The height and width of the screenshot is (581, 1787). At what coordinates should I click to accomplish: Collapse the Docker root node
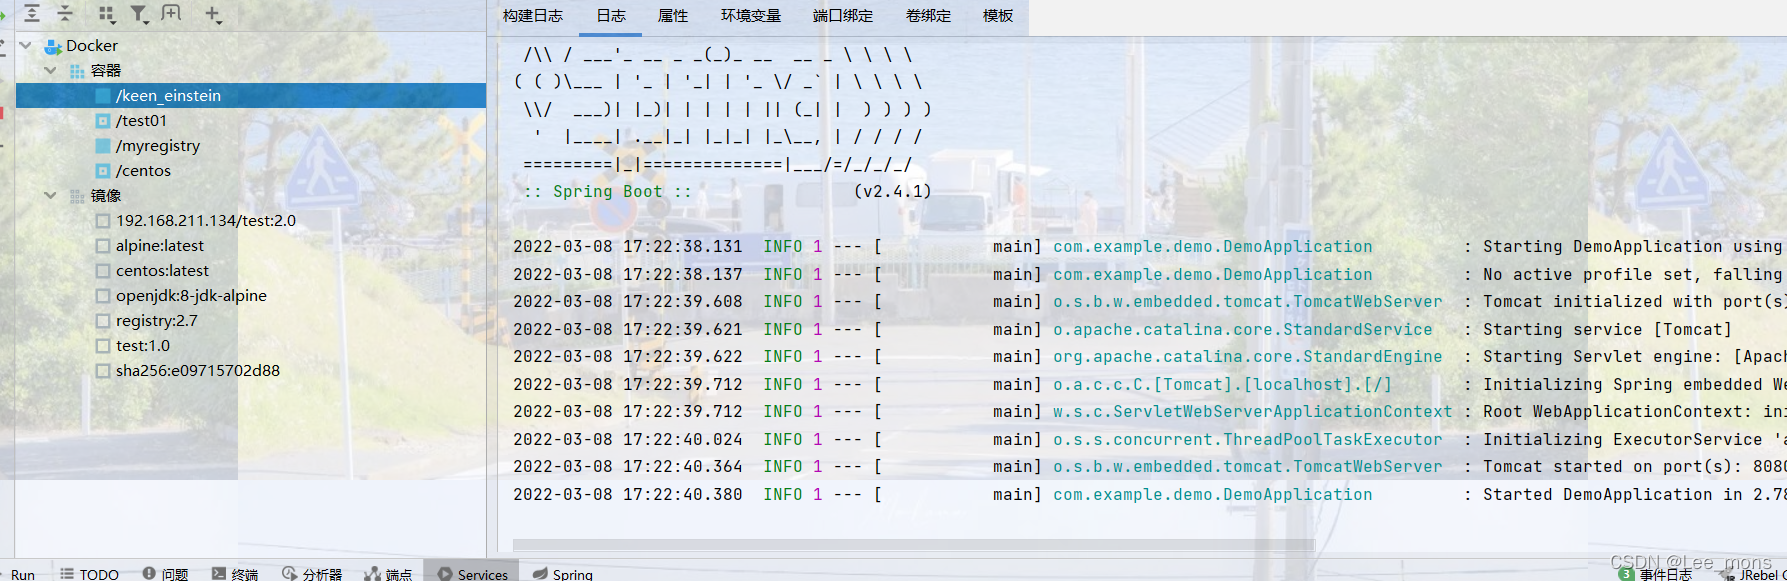pyautogui.click(x=26, y=46)
